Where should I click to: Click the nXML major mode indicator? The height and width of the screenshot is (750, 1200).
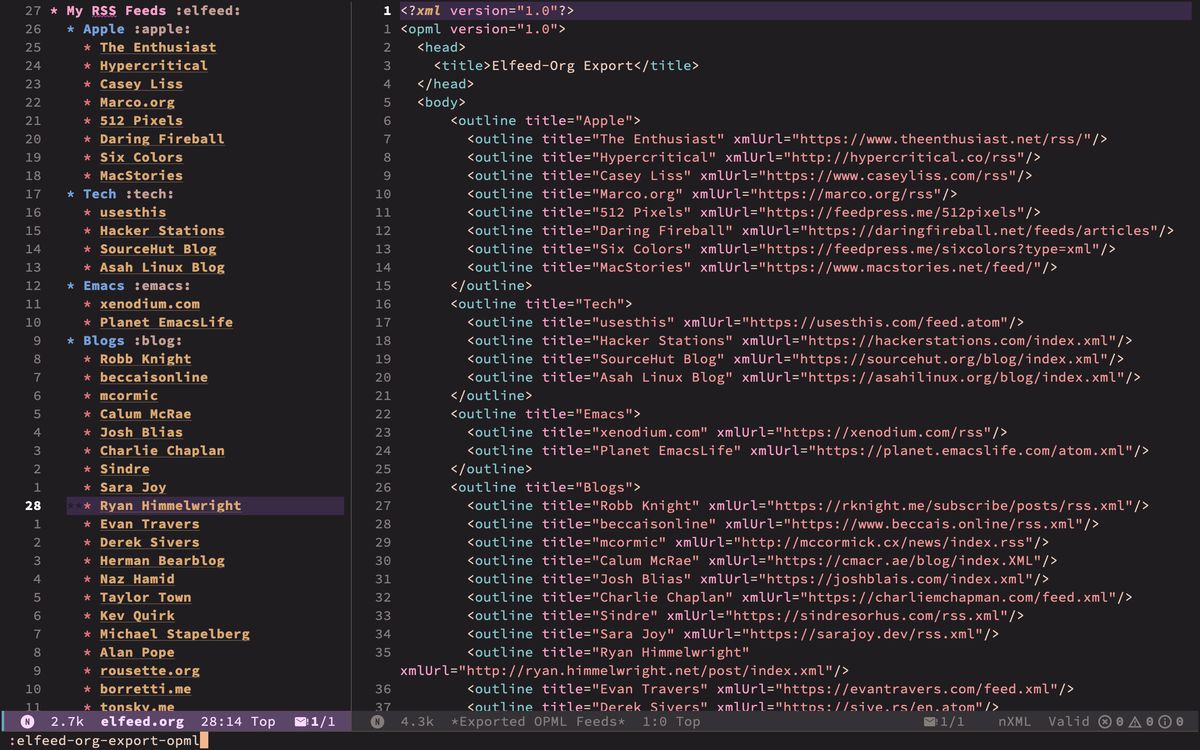1015,721
